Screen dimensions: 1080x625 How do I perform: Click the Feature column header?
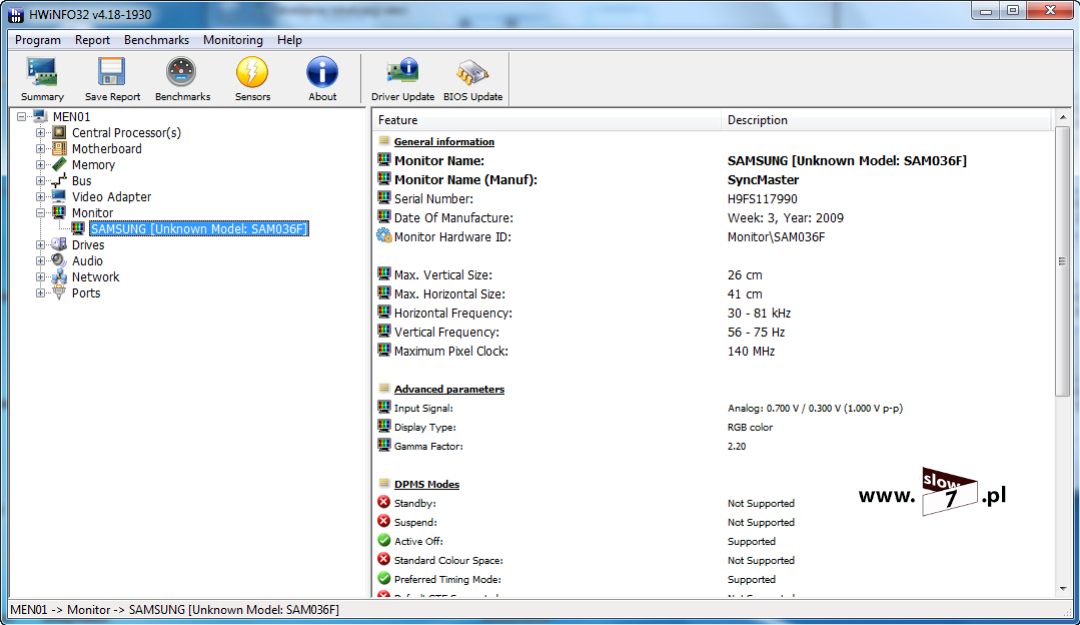[547, 120]
